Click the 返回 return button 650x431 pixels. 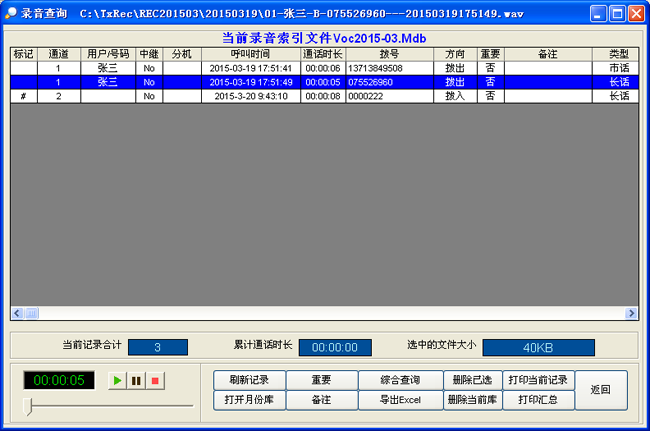point(600,389)
